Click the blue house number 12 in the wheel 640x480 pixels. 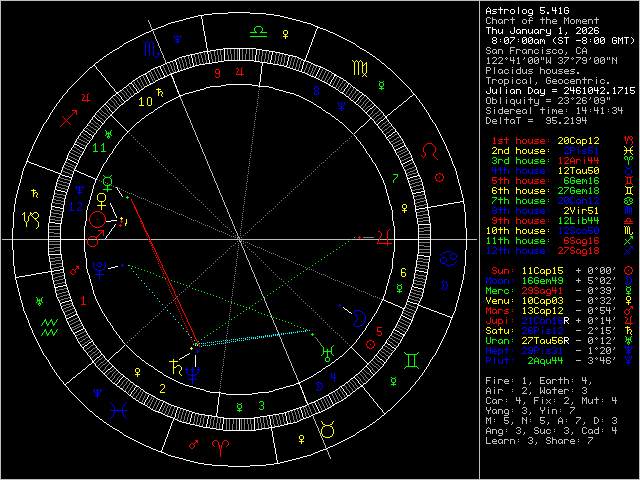coord(76,207)
